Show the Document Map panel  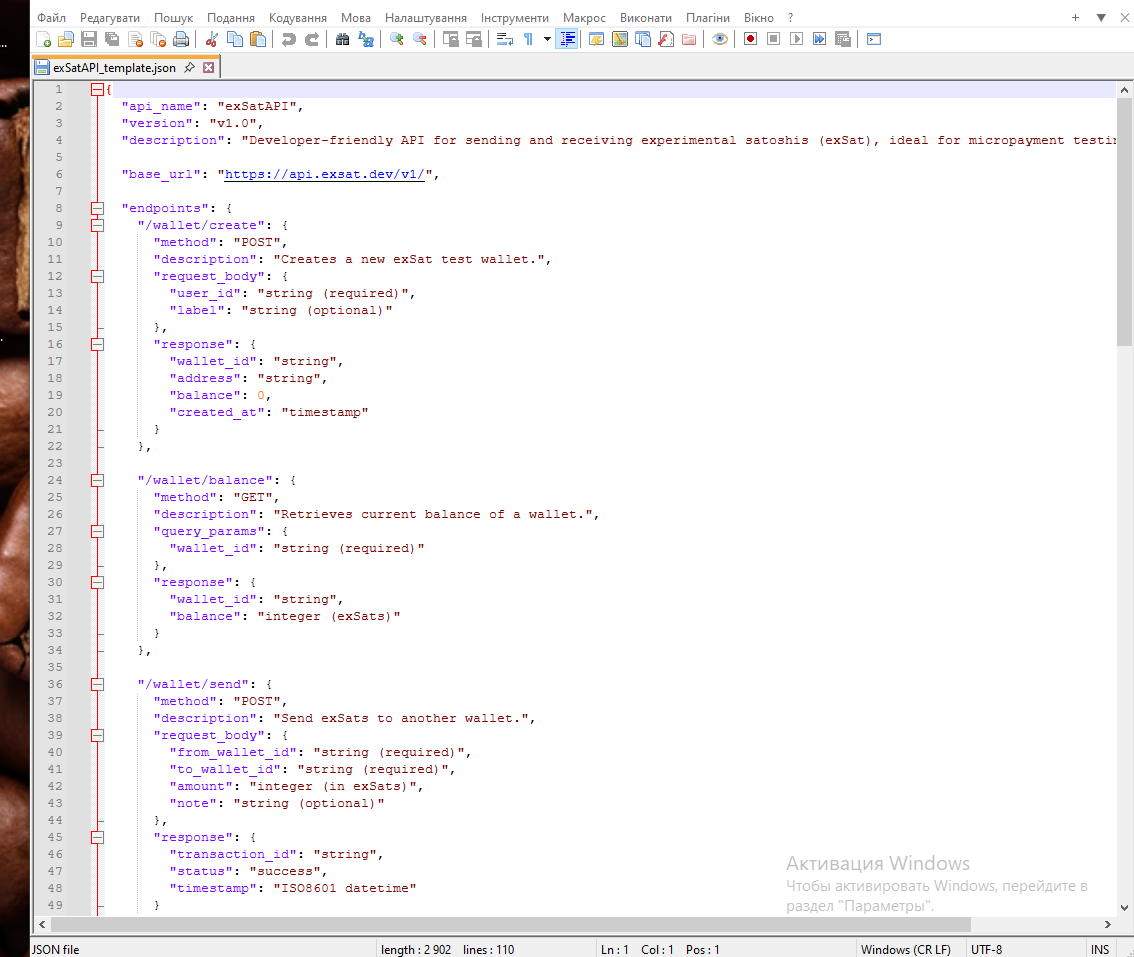point(620,39)
